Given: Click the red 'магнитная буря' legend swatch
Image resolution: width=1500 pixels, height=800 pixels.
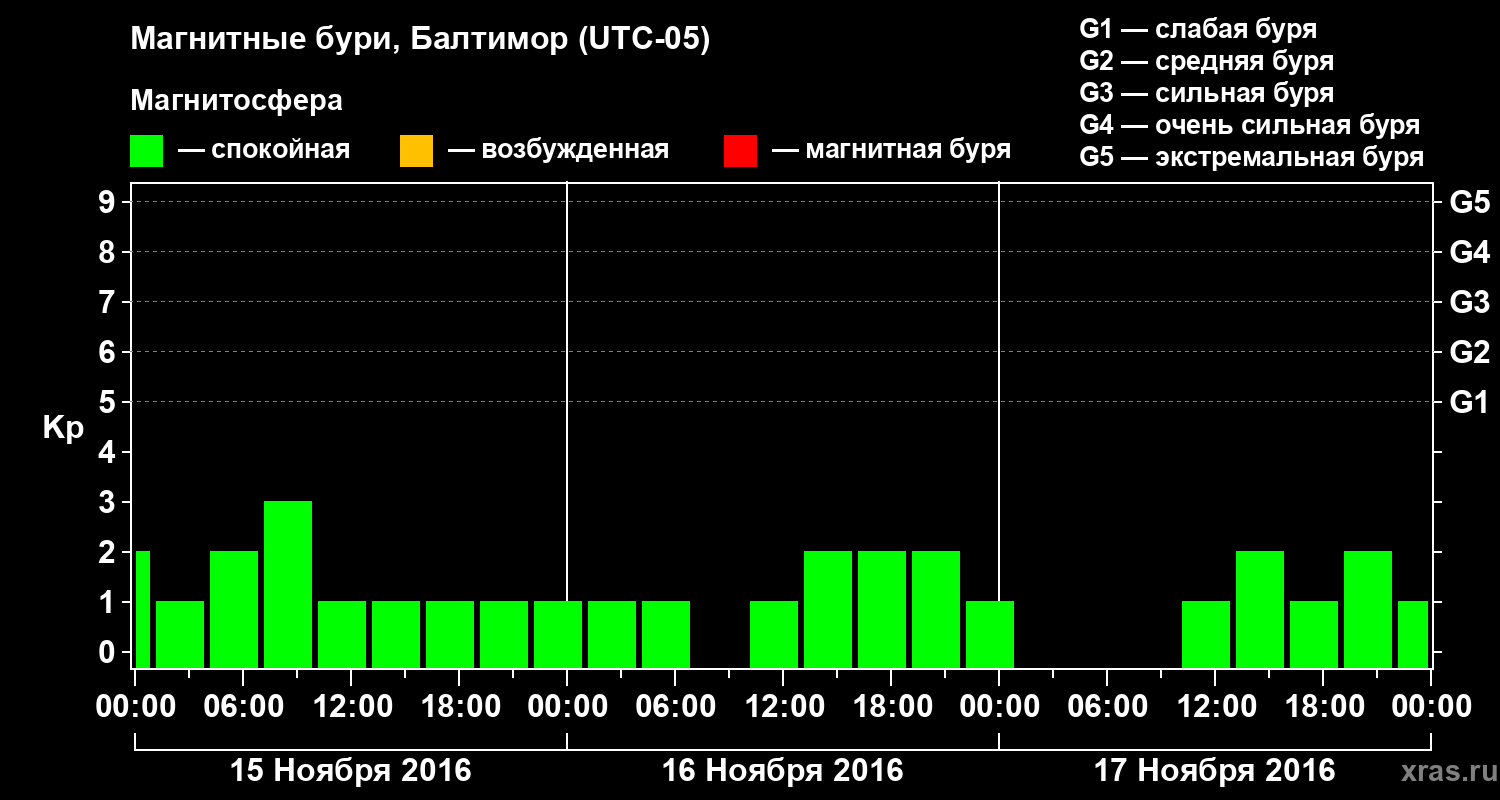Looking at the screenshot, I should [x=740, y=151].
